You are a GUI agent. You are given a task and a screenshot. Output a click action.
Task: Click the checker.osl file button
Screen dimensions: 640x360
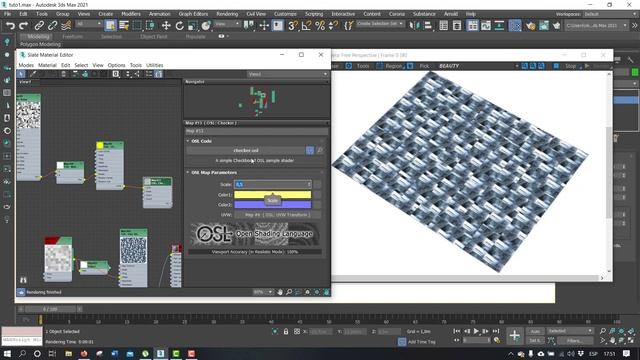coord(246,151)
